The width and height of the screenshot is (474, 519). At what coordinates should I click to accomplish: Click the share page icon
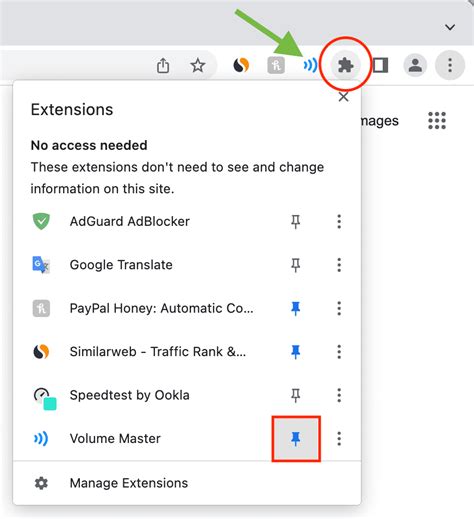(163, 65)
